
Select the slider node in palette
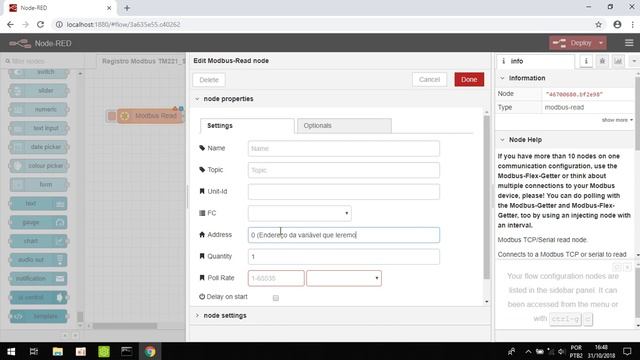click(x=39, y=91)
